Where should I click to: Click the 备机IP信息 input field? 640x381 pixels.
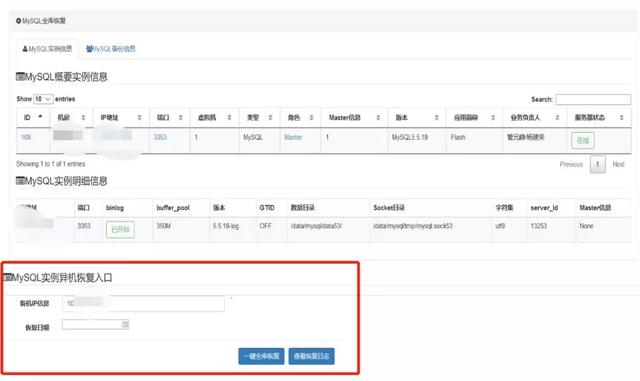(x=143, y=303)
